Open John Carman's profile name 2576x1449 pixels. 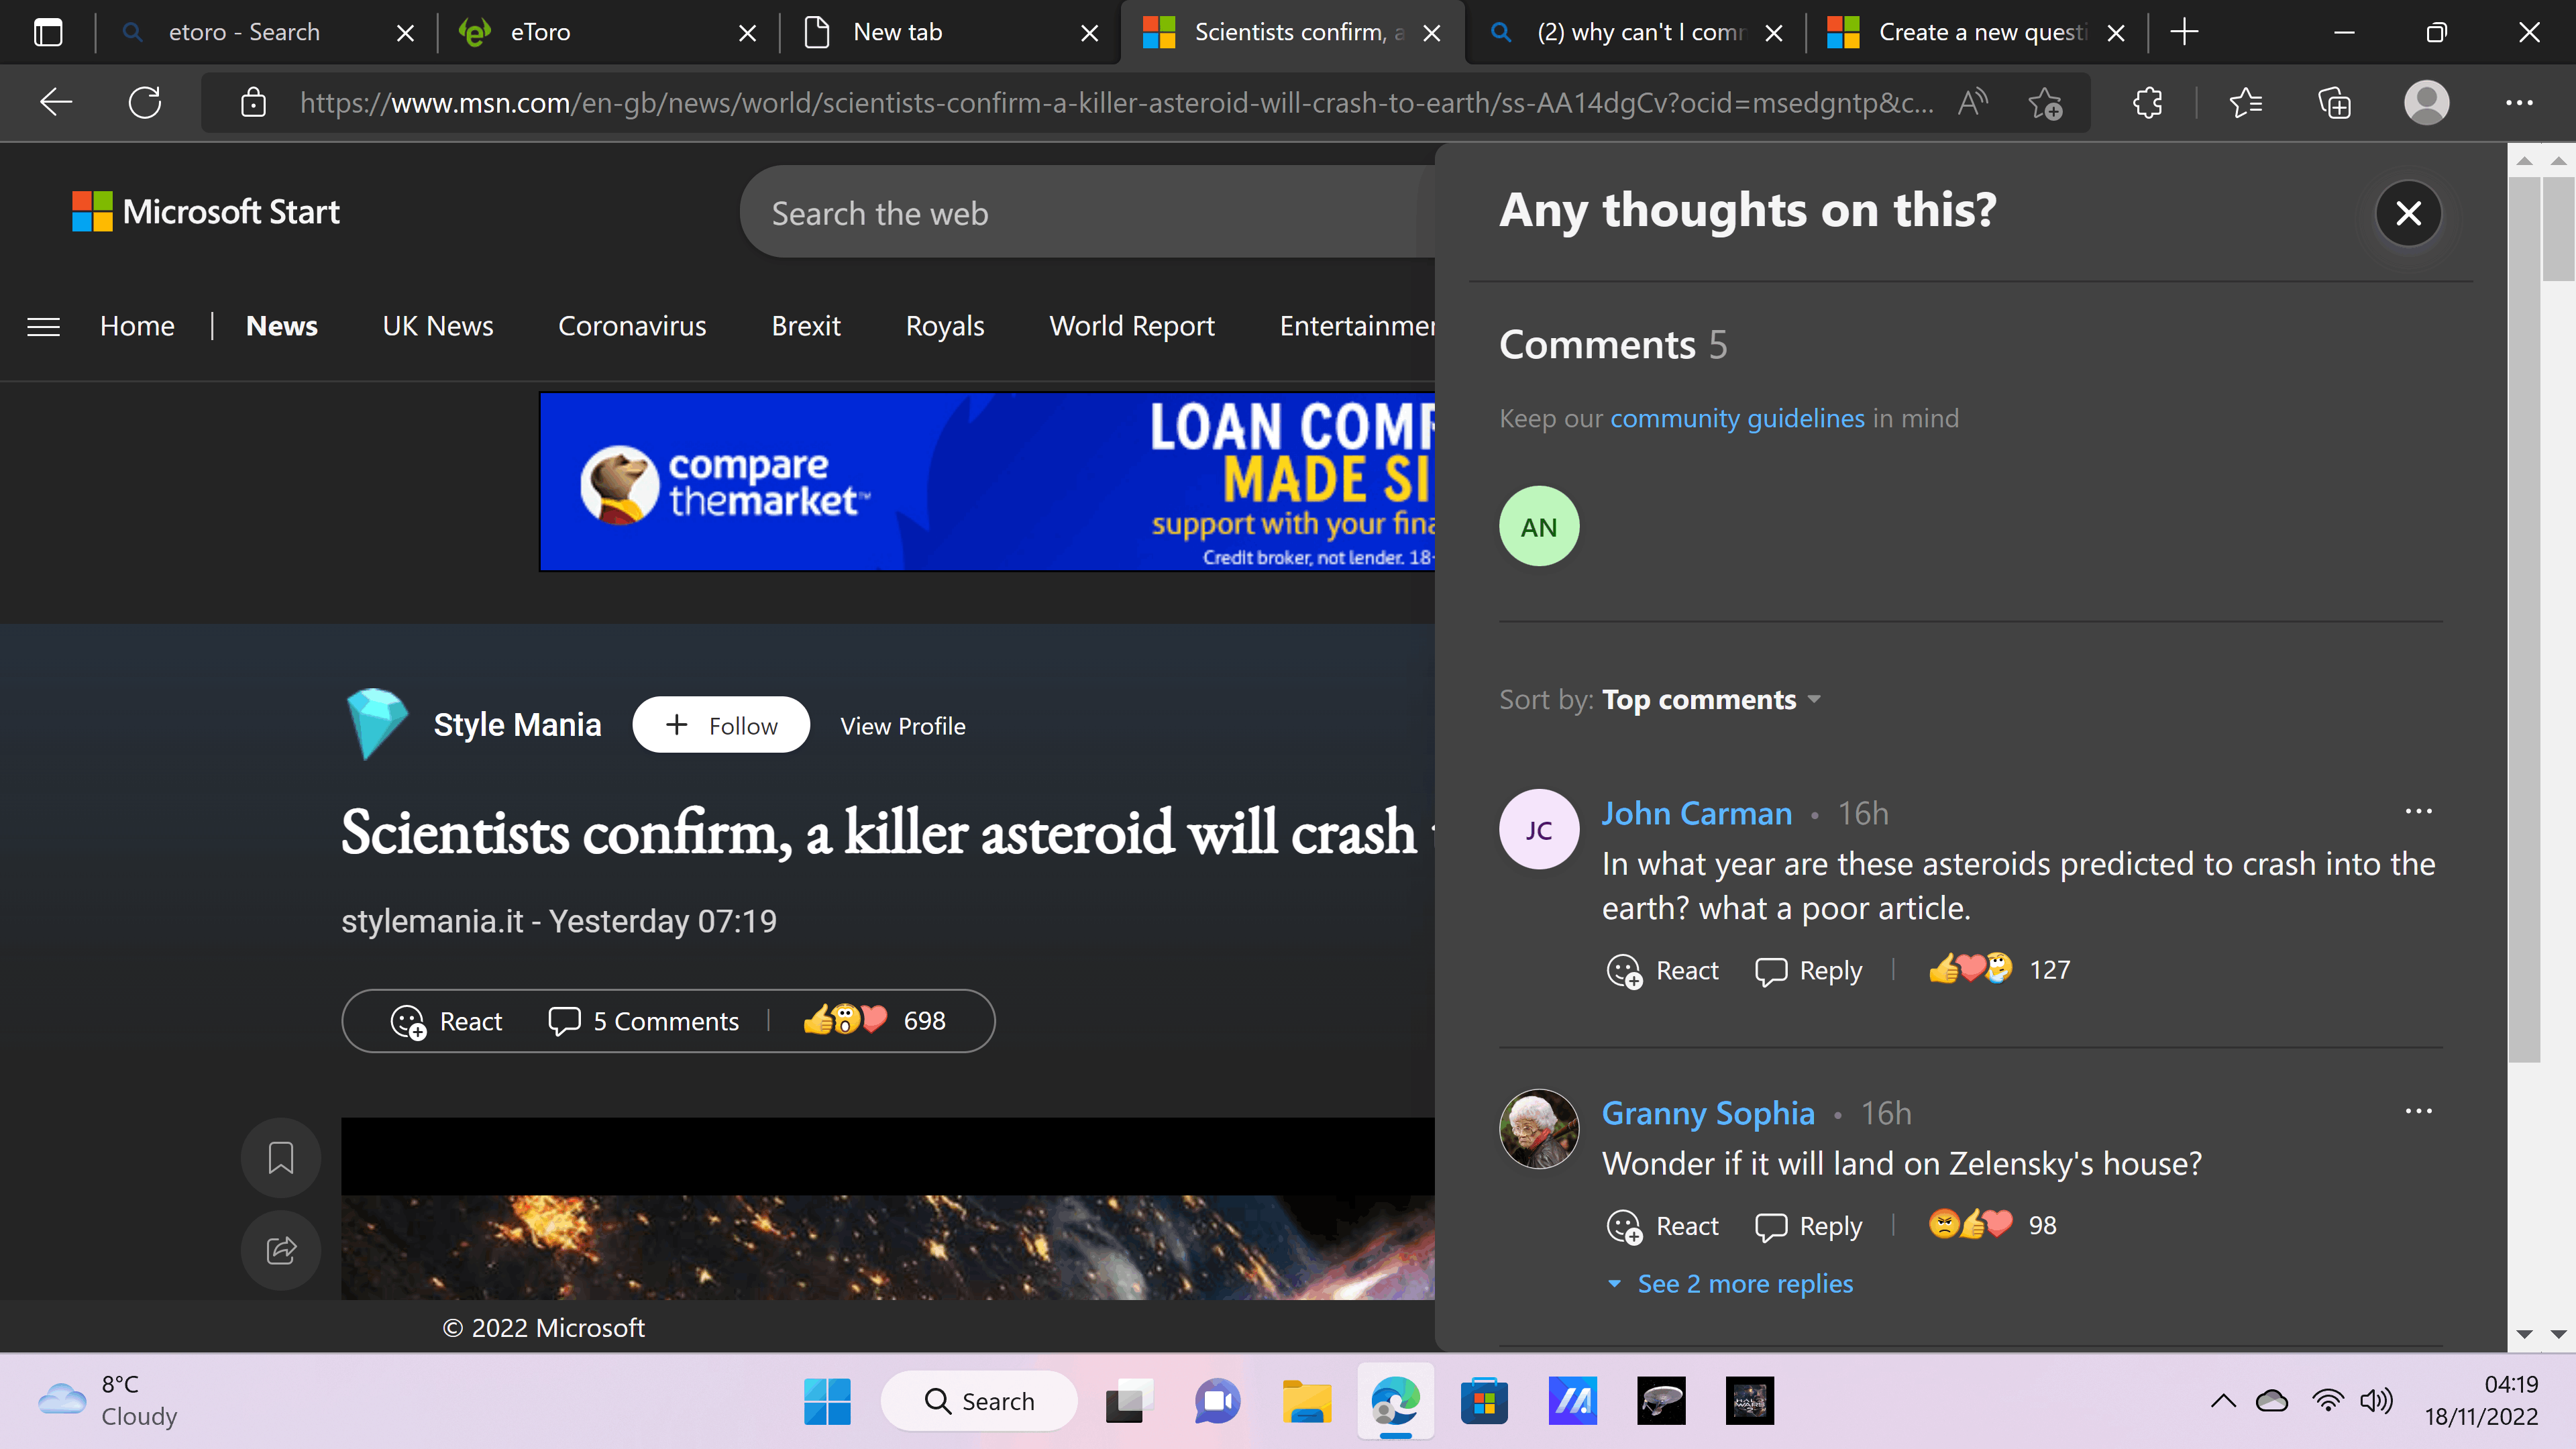[x=1697, y=813]
